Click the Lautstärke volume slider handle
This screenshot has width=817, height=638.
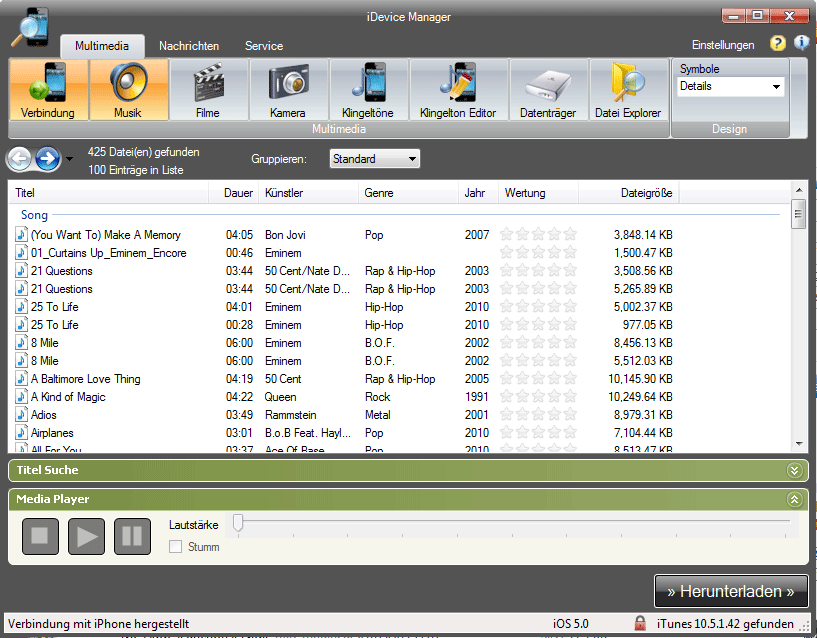[238, 522]
